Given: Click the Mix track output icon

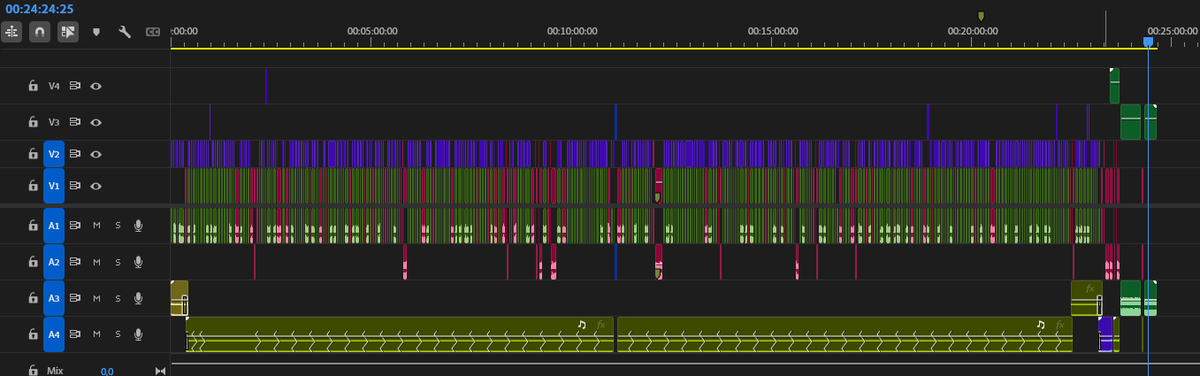Looking at the screenshot, I should (160, 371).
